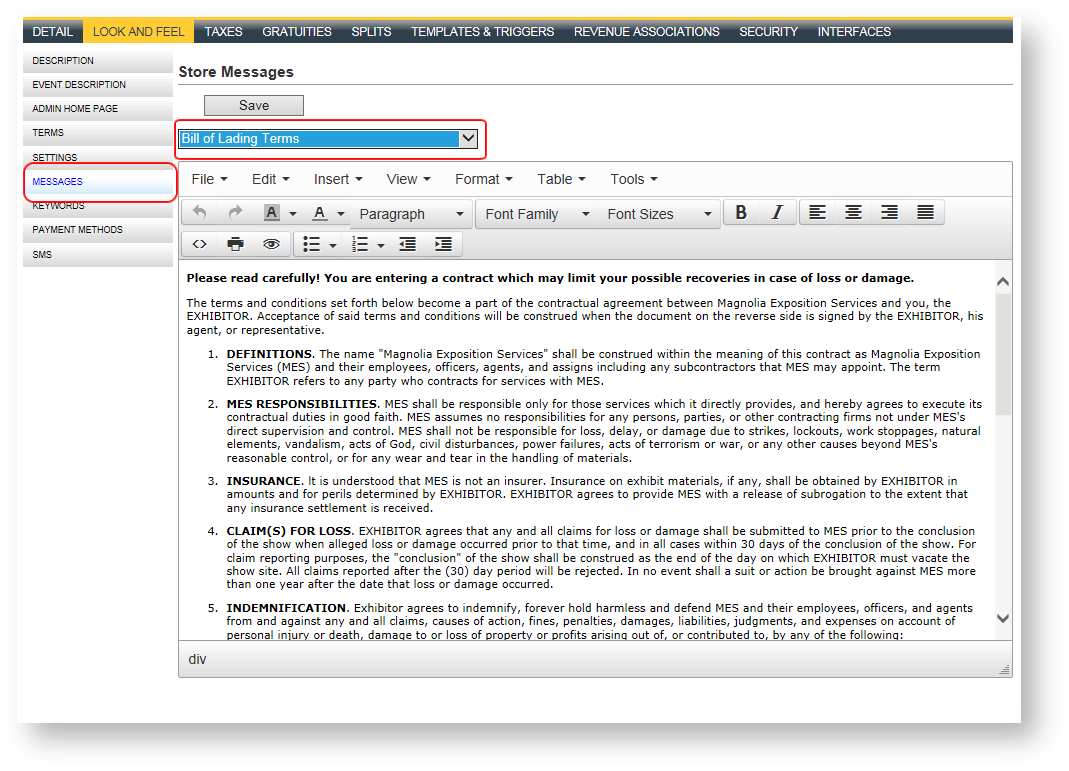This screenshot has width=1069, height=771.
Task: Increase indent of selected text
Action: point(443,244)
